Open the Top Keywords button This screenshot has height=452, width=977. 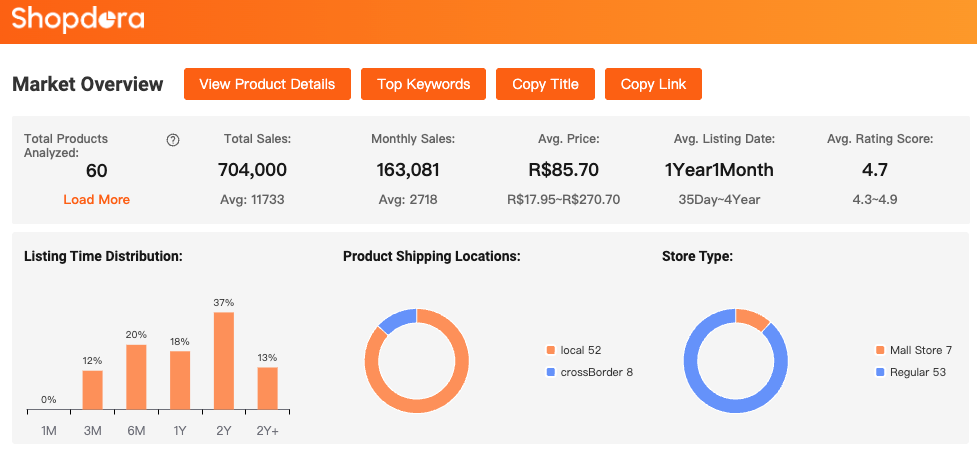click(423, 84)
